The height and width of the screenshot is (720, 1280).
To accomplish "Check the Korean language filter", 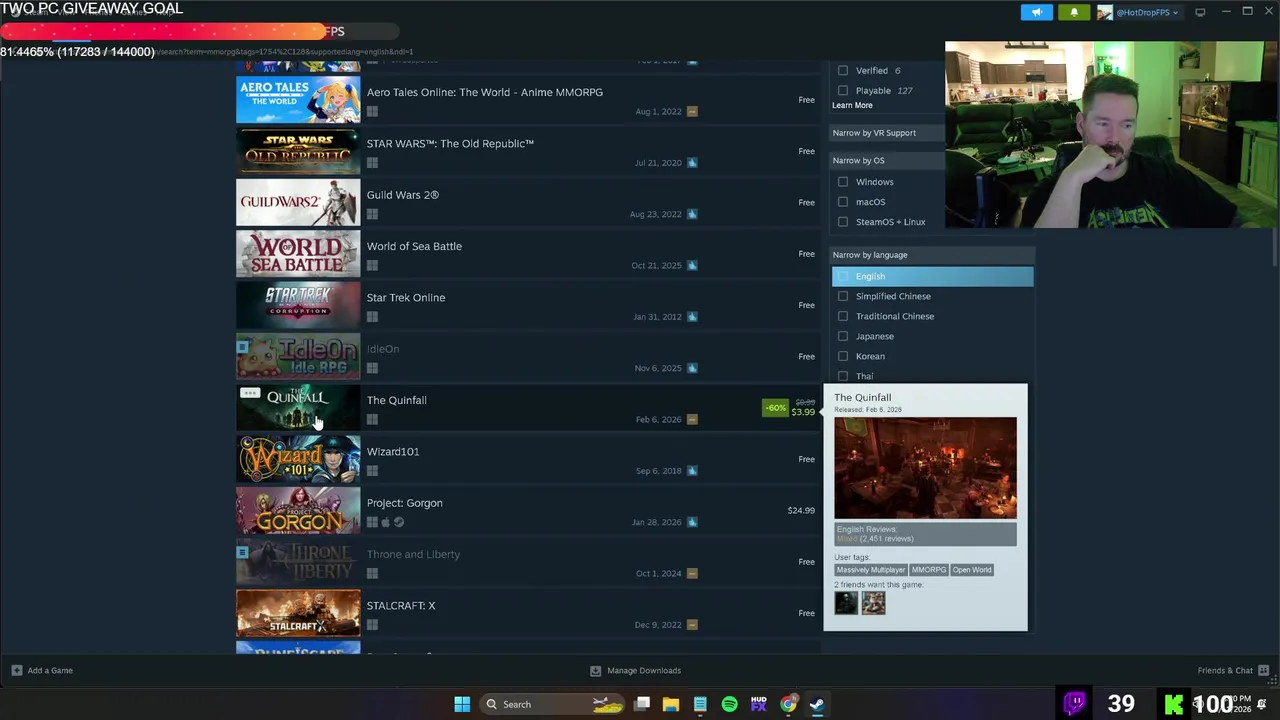I will point(843,356).
